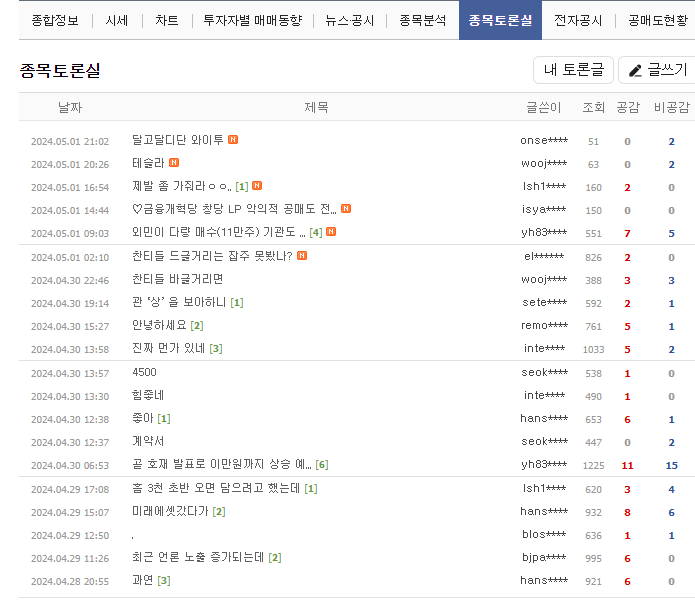Image resolution: width=695 pixels, height=606 pixels.
Task: Click new badge on 외민이 다량 매수 row
Action: point(331,231)
